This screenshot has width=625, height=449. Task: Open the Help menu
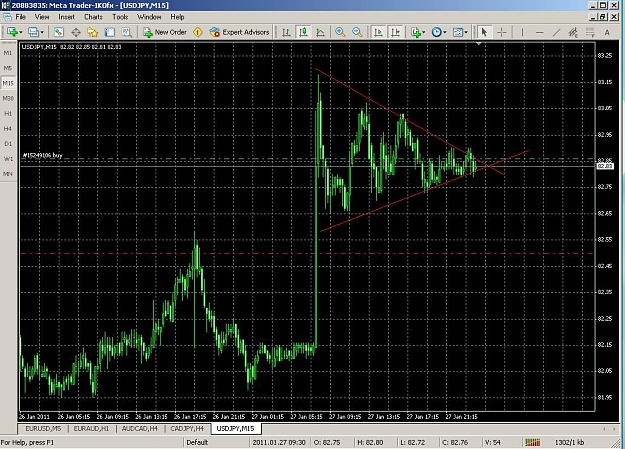(x=177, y=17)
